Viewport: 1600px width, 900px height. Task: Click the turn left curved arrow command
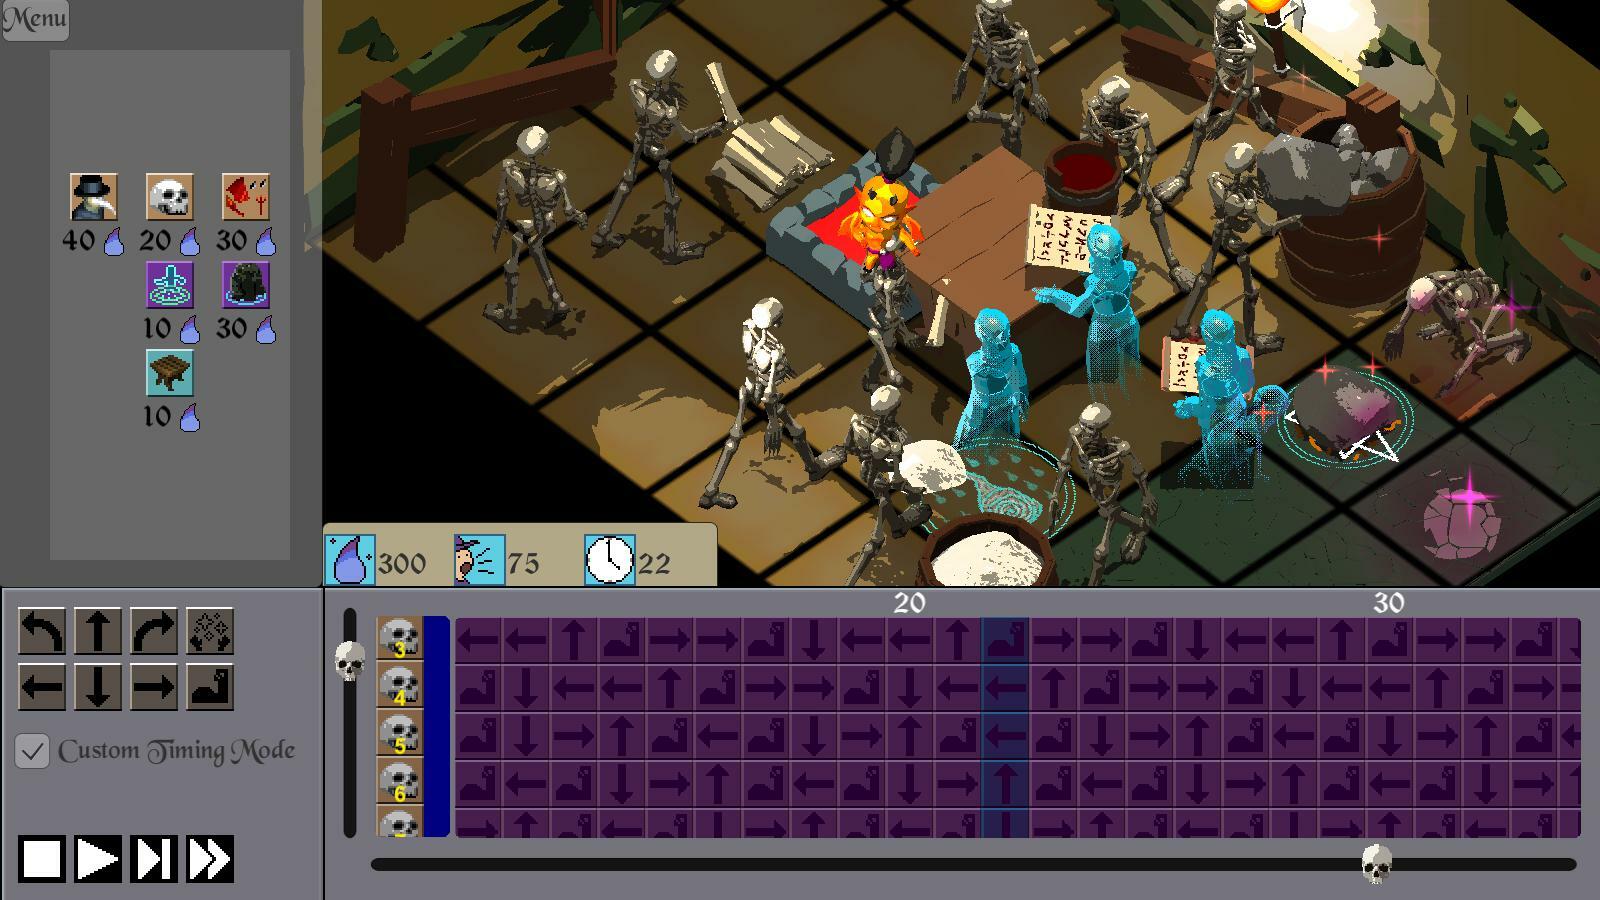(42, 631)
